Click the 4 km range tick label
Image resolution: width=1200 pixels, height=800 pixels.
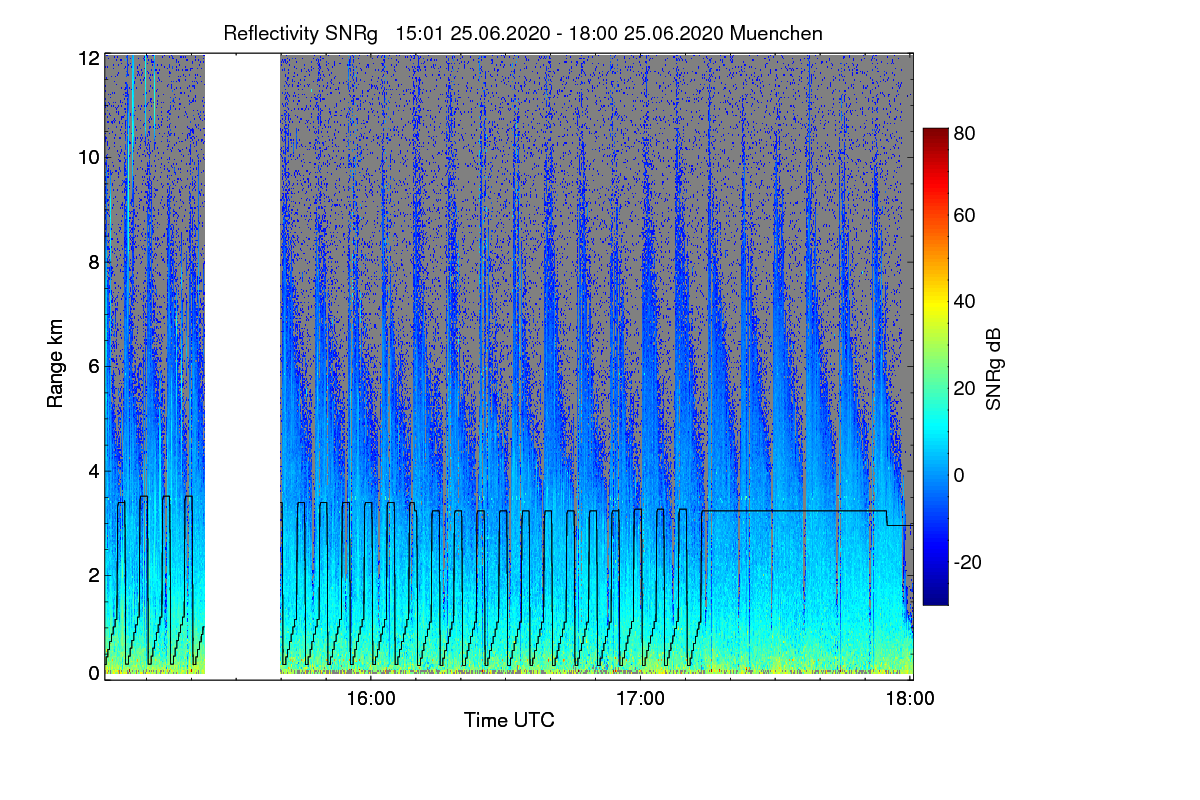coord(94,470)
